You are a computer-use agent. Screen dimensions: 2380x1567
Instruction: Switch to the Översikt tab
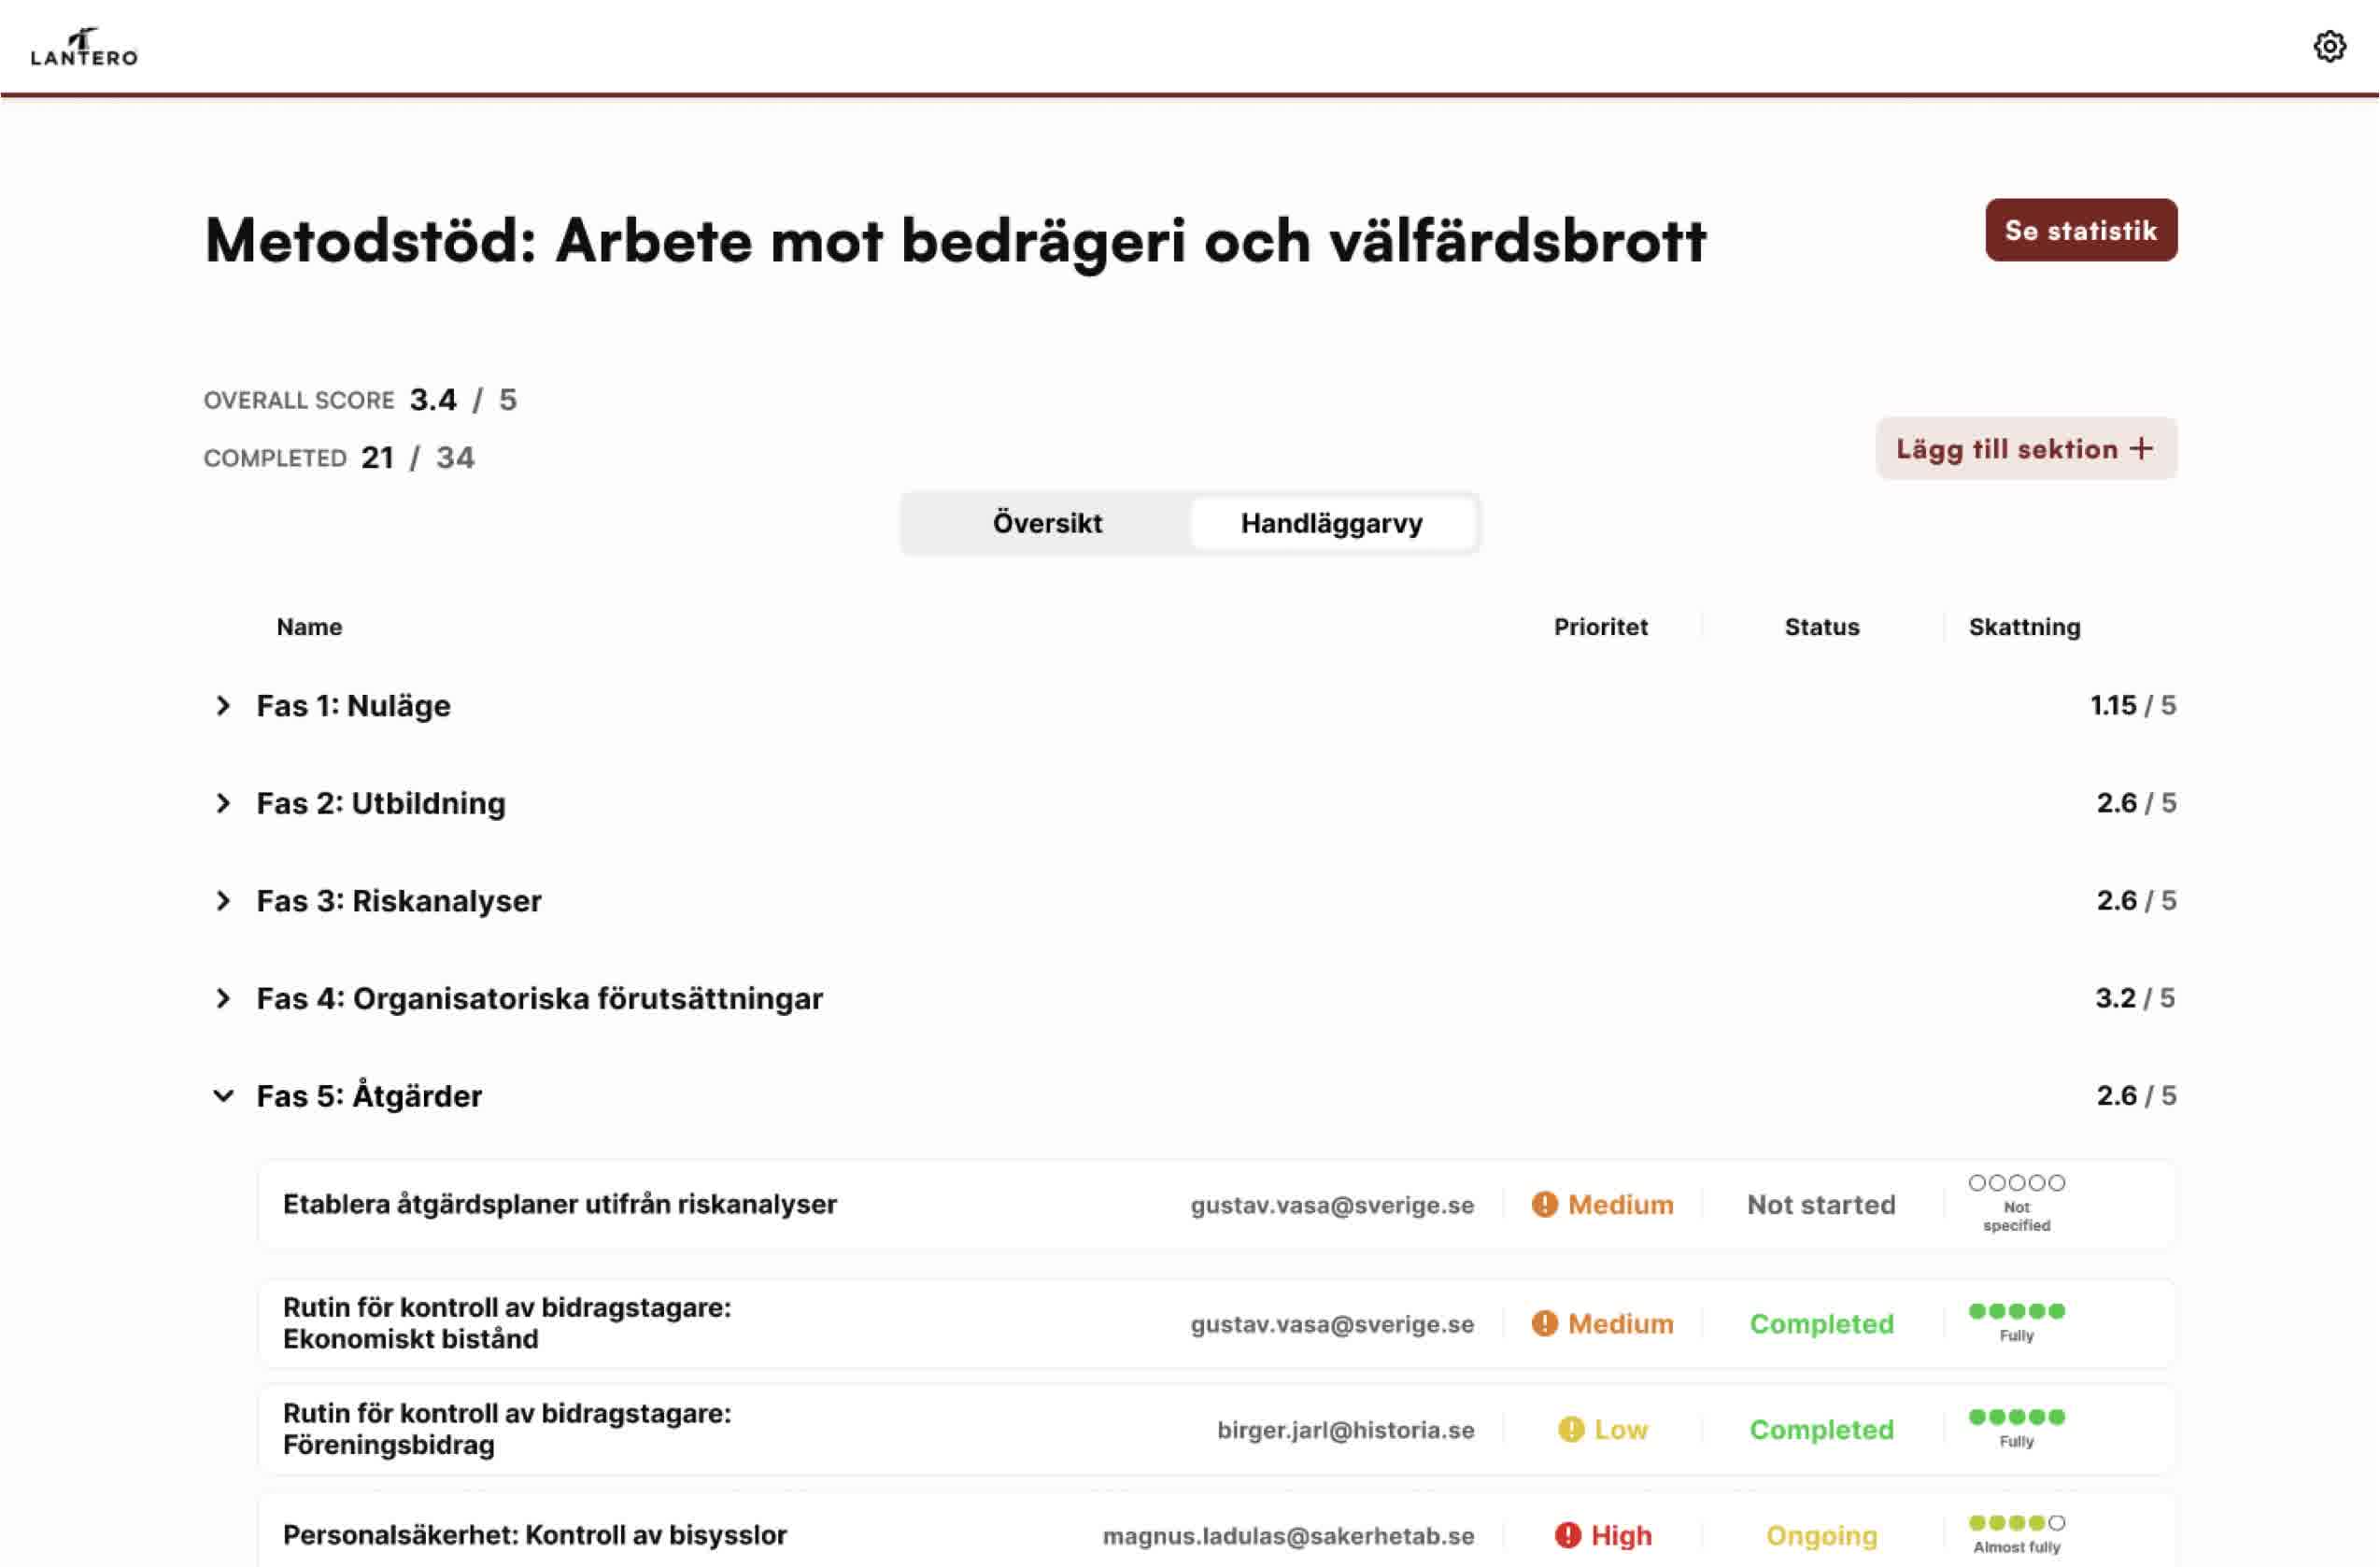tap(1046, 522)
